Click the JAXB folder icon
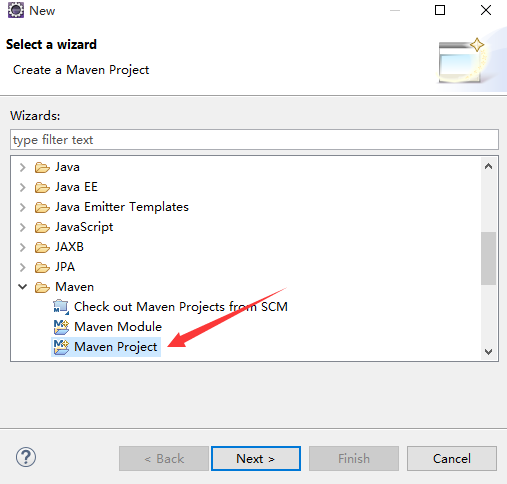This screenshot has width=507, height=484. coord(42,247)
